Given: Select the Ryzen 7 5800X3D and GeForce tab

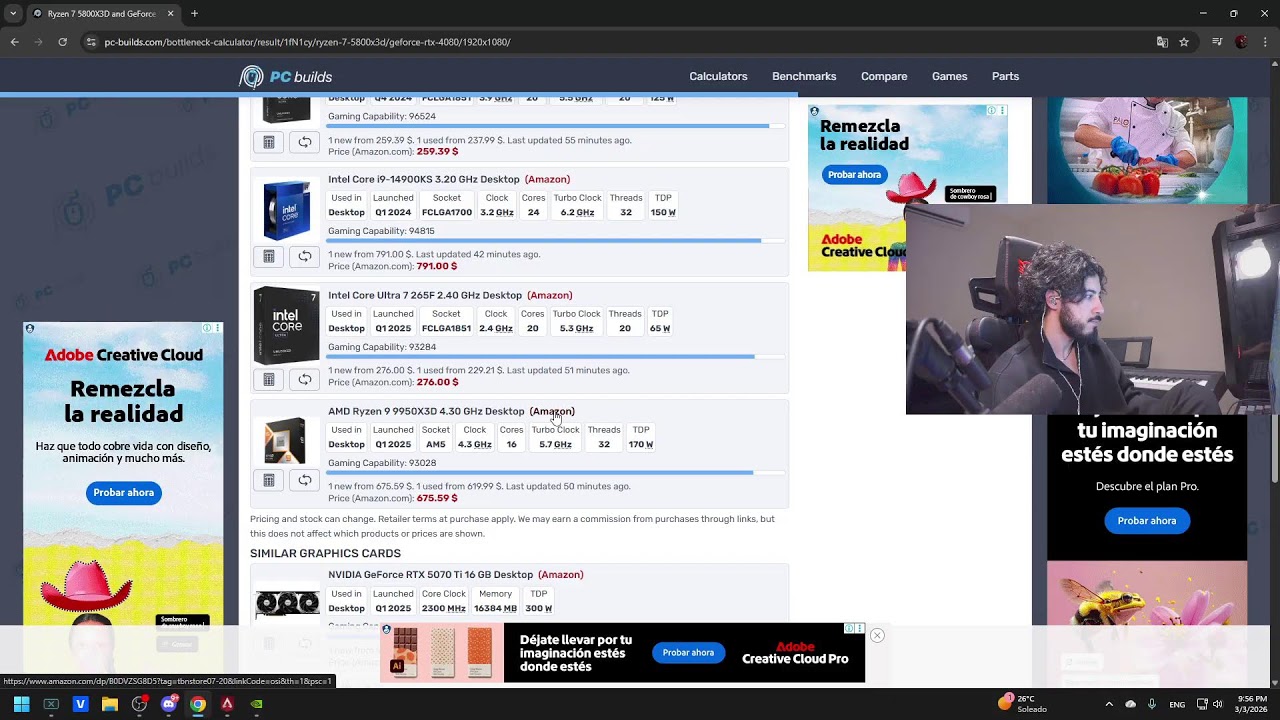Looking at the screenshot, I should [x=103, y=14].
